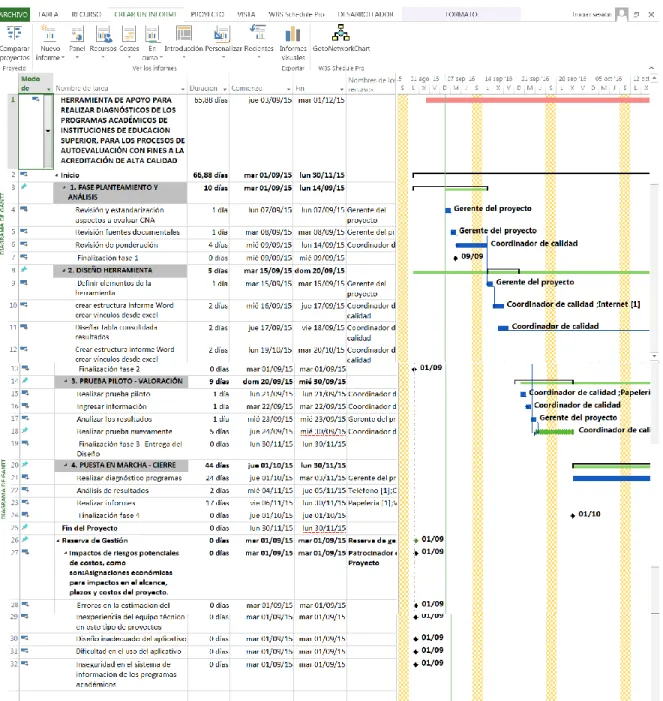
Task: Click the Comparar proyectos icon
Action: coord(14,34)
